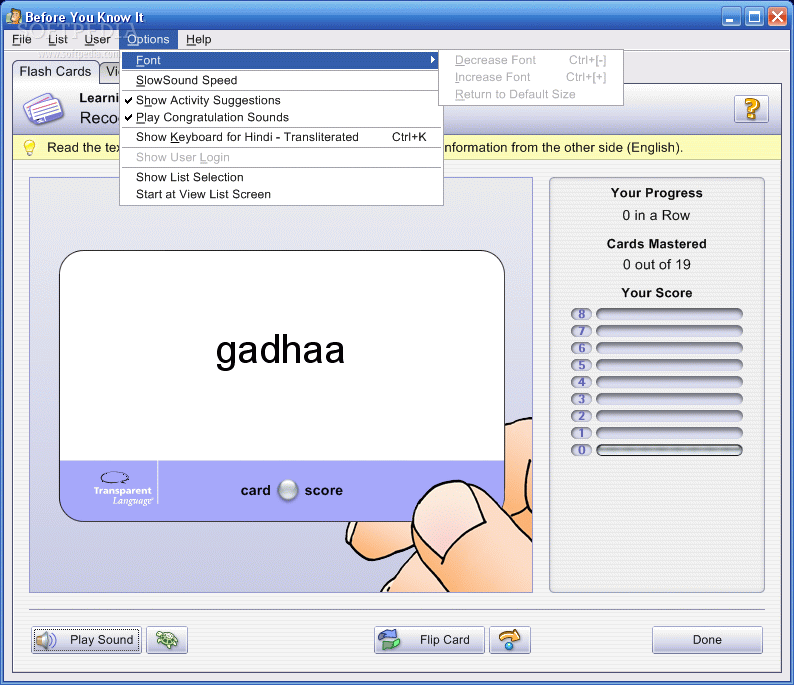This screenshot has height=685, width=794.
Task: Select score level 5 badge
Action: click(x=581, y=365)
